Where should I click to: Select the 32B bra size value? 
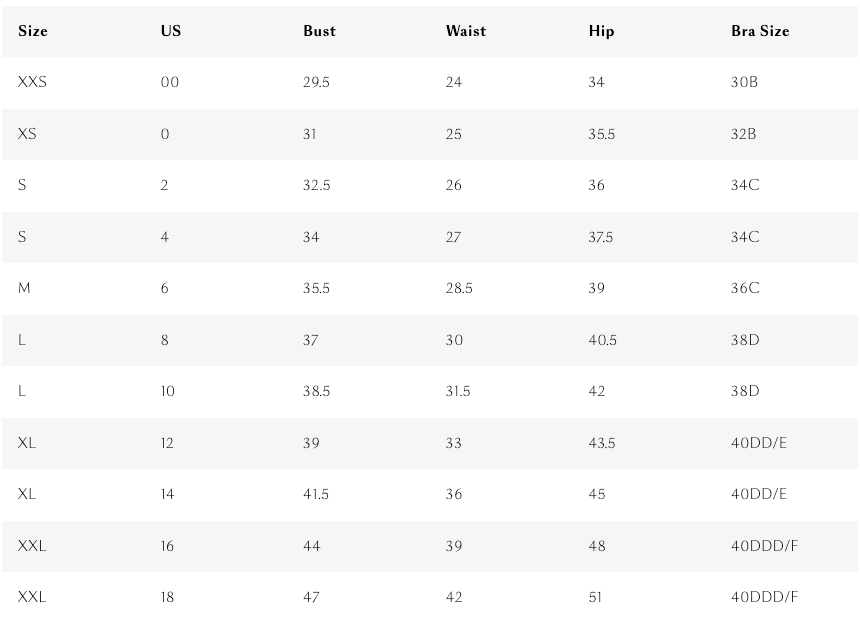point(744,134)
